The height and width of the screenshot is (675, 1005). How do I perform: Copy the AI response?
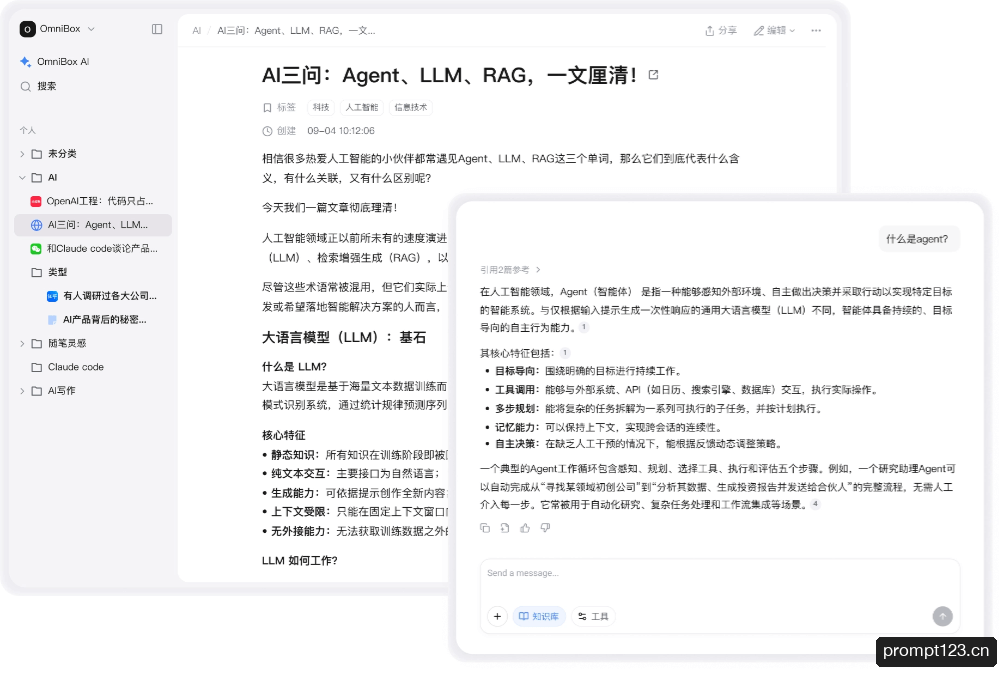pos(485,528)
